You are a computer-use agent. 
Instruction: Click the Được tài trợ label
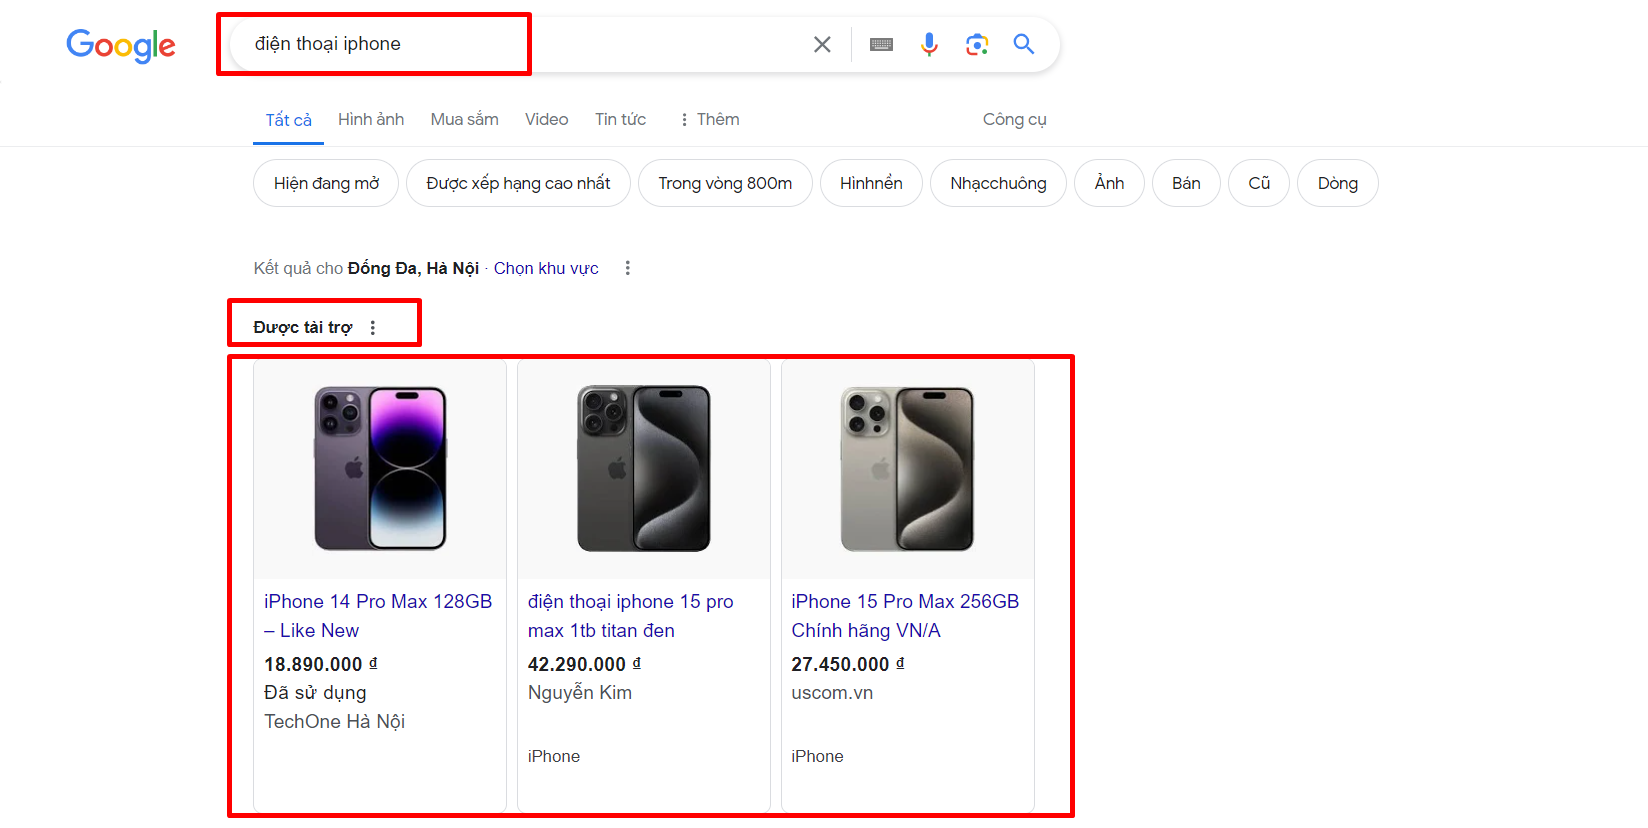[303, 328]
